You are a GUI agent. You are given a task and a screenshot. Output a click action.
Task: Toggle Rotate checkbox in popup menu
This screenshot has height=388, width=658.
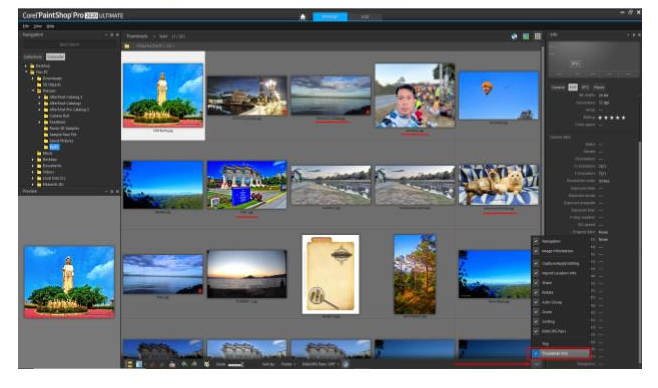[x=536, y=292]
